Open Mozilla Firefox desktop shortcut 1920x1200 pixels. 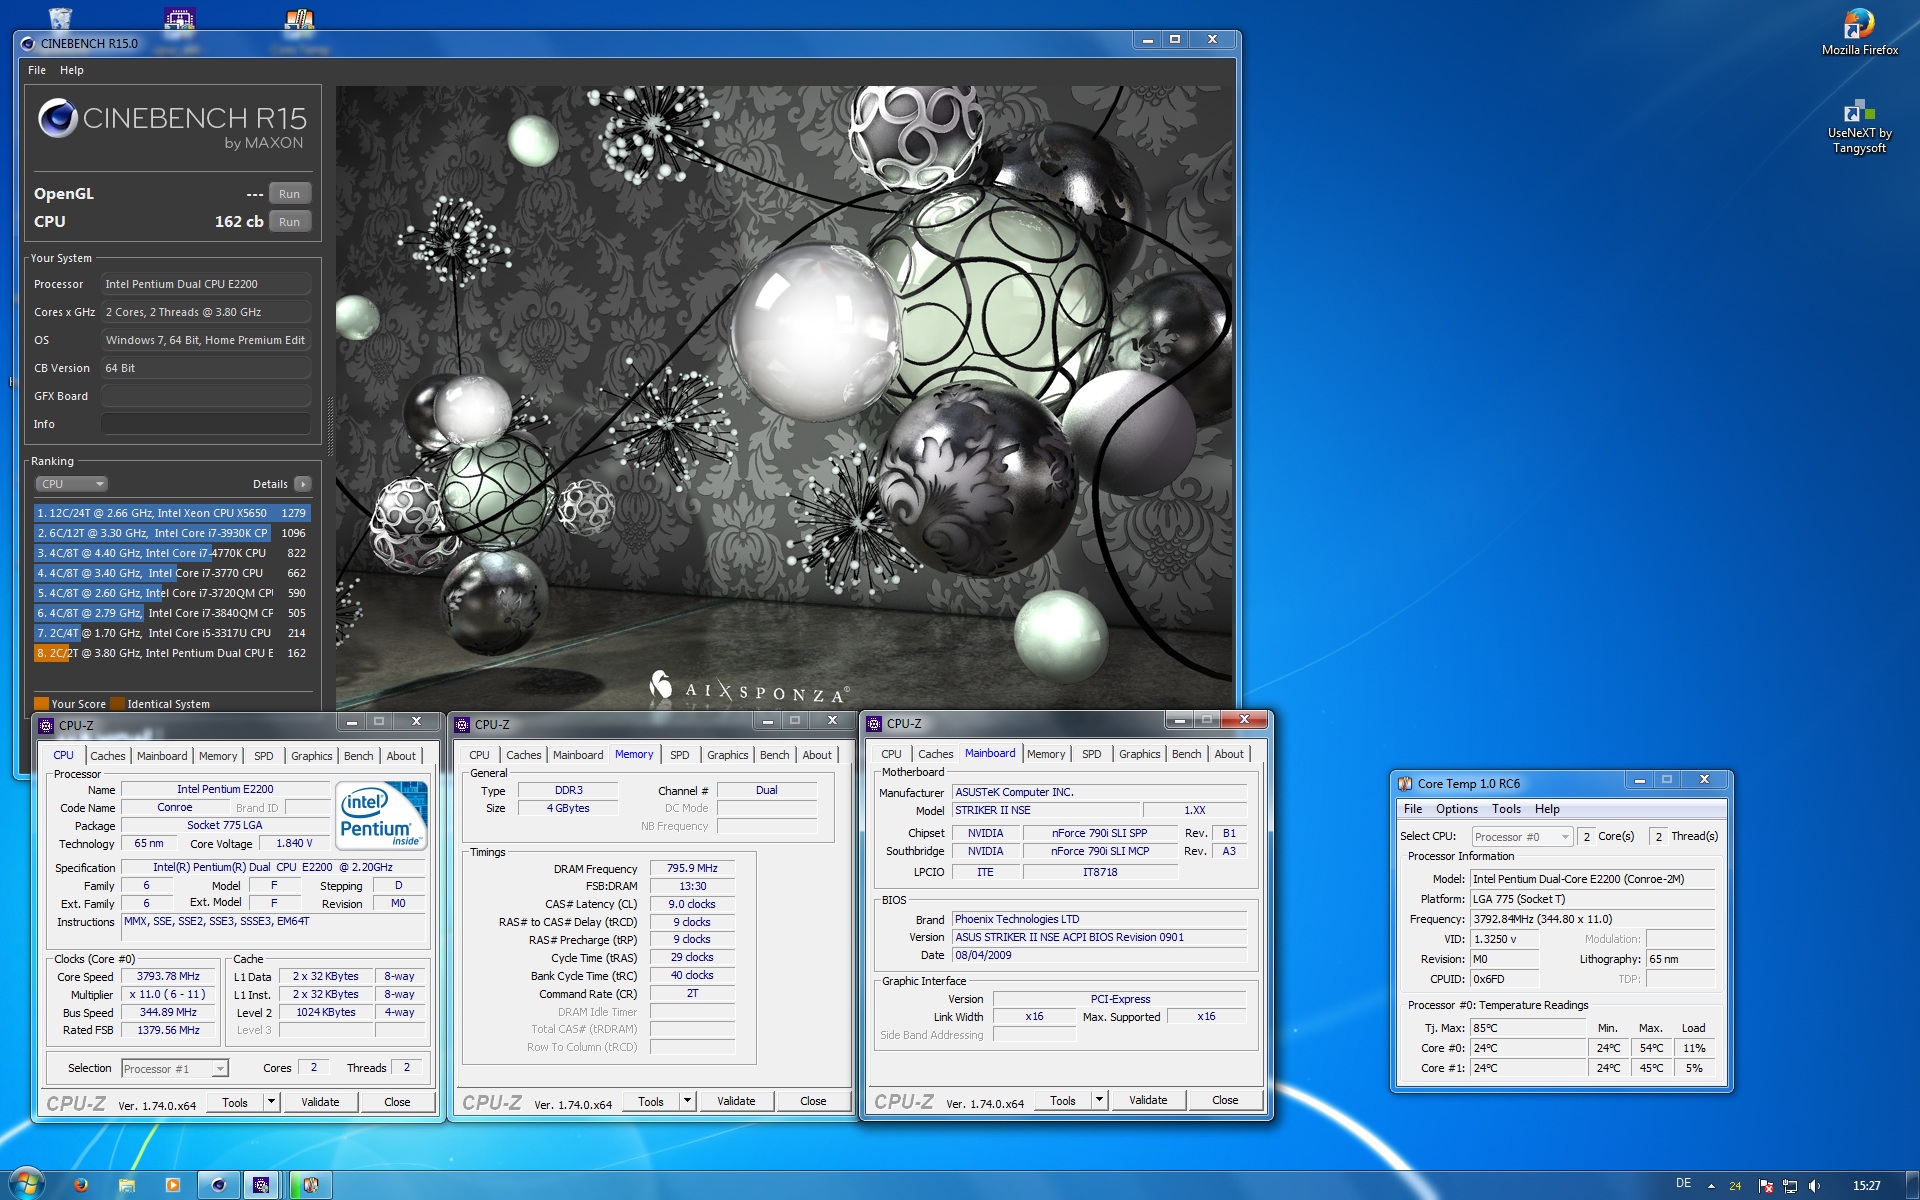pyautogui.click(x=1859, y=32)
